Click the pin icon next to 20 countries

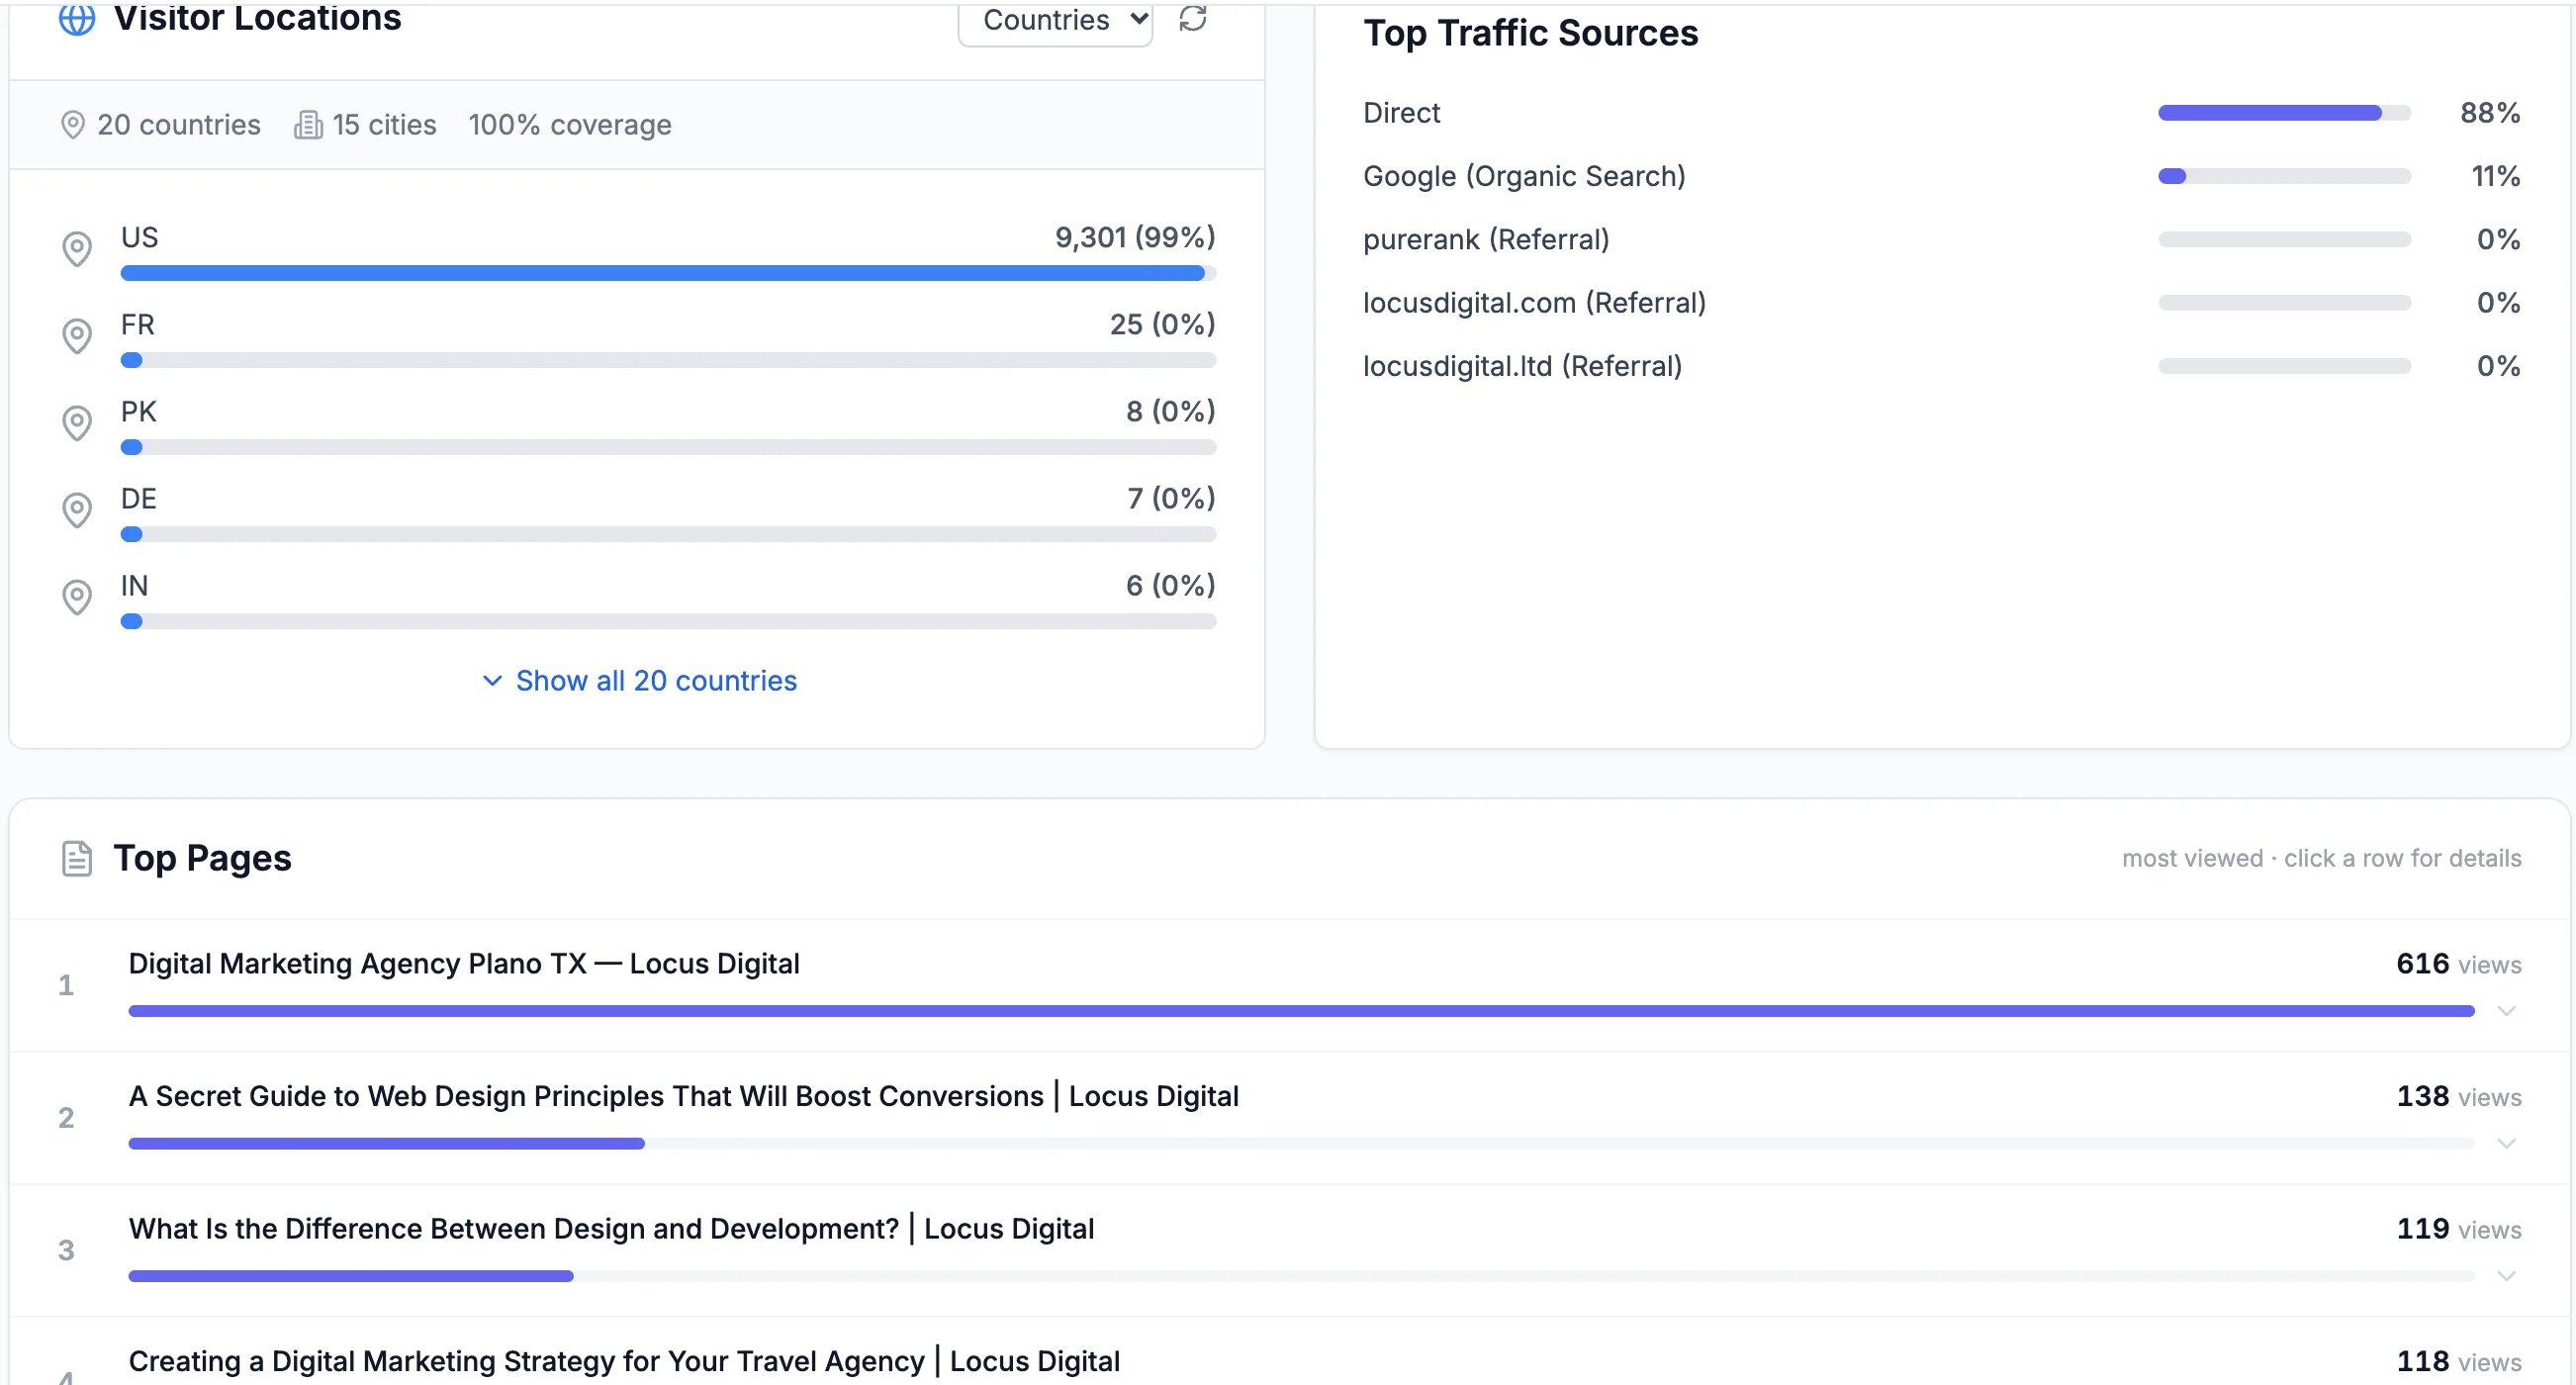tap(73, 125)
